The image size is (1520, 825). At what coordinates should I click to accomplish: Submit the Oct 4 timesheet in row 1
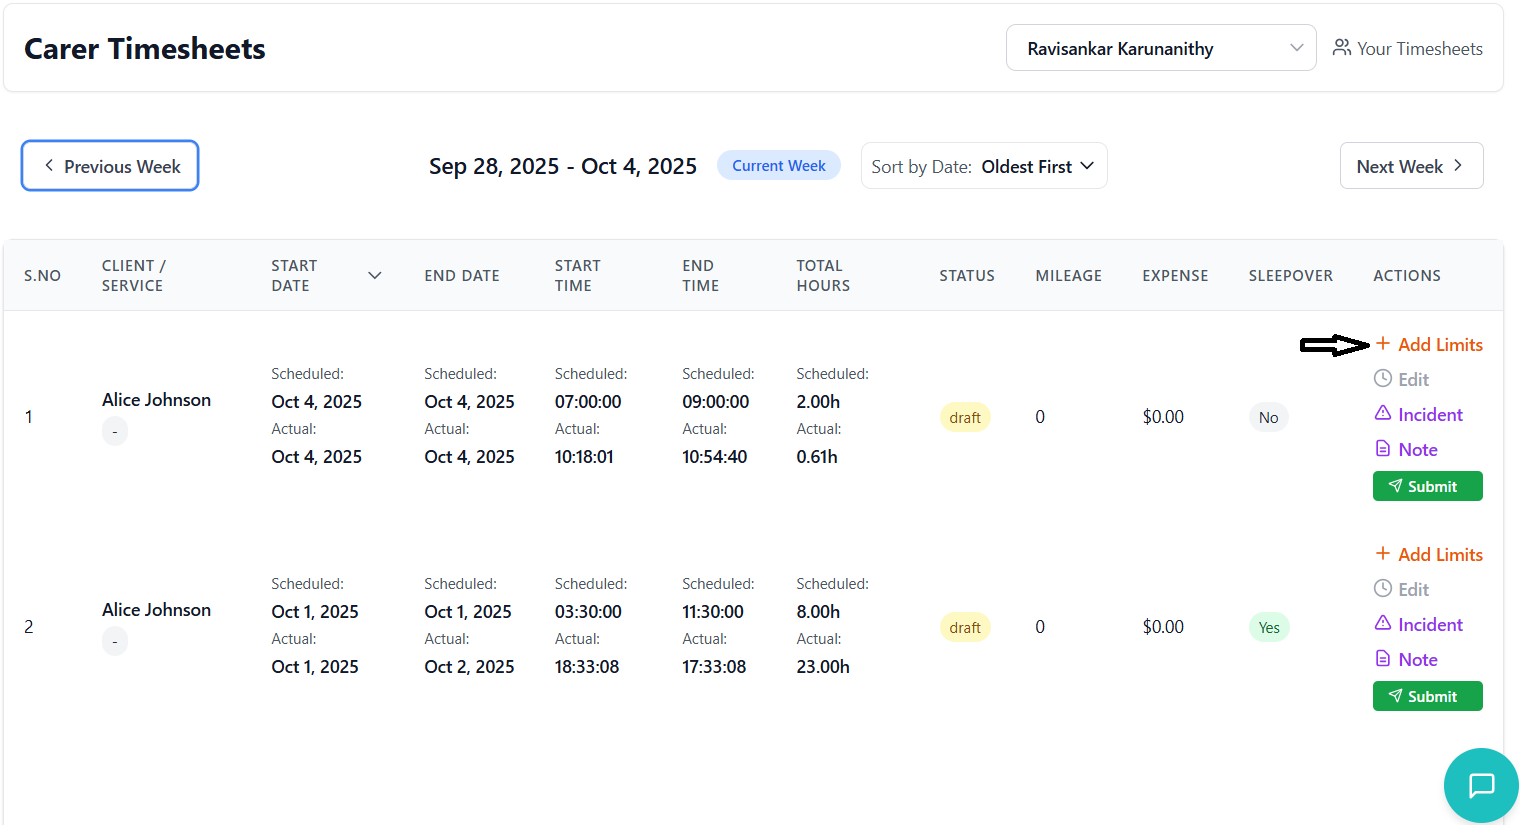tap(1427, 486)
